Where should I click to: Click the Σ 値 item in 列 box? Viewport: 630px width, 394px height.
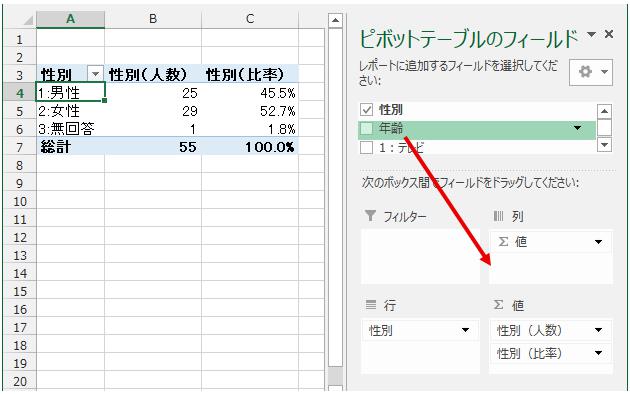[x=551, y=242]
